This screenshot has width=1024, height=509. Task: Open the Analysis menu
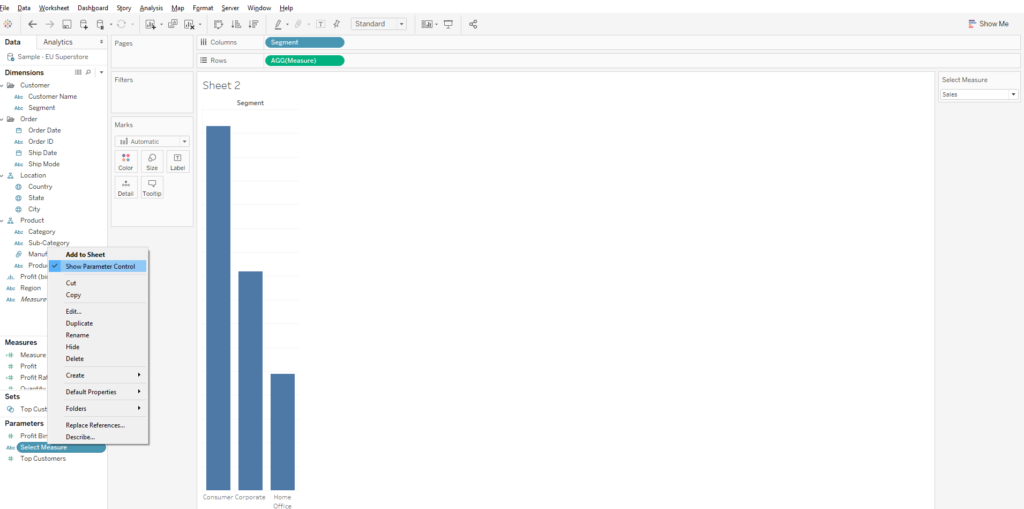(x=152, y=8)
